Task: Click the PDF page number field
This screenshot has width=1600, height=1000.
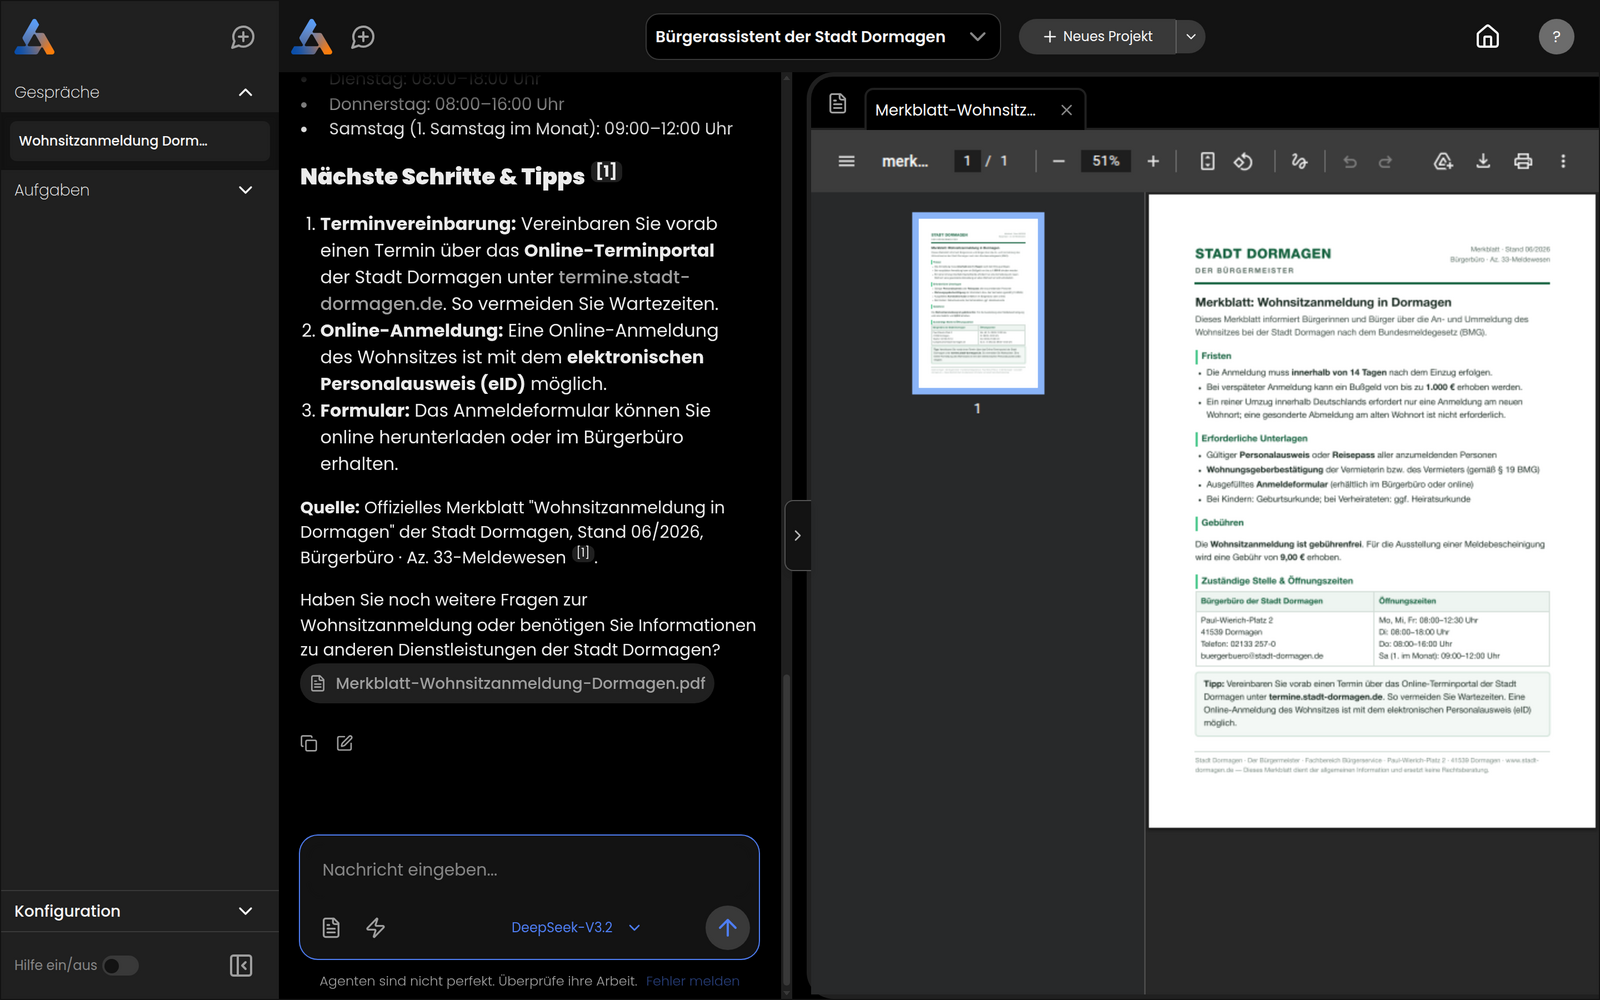Action: click(967, 161)
